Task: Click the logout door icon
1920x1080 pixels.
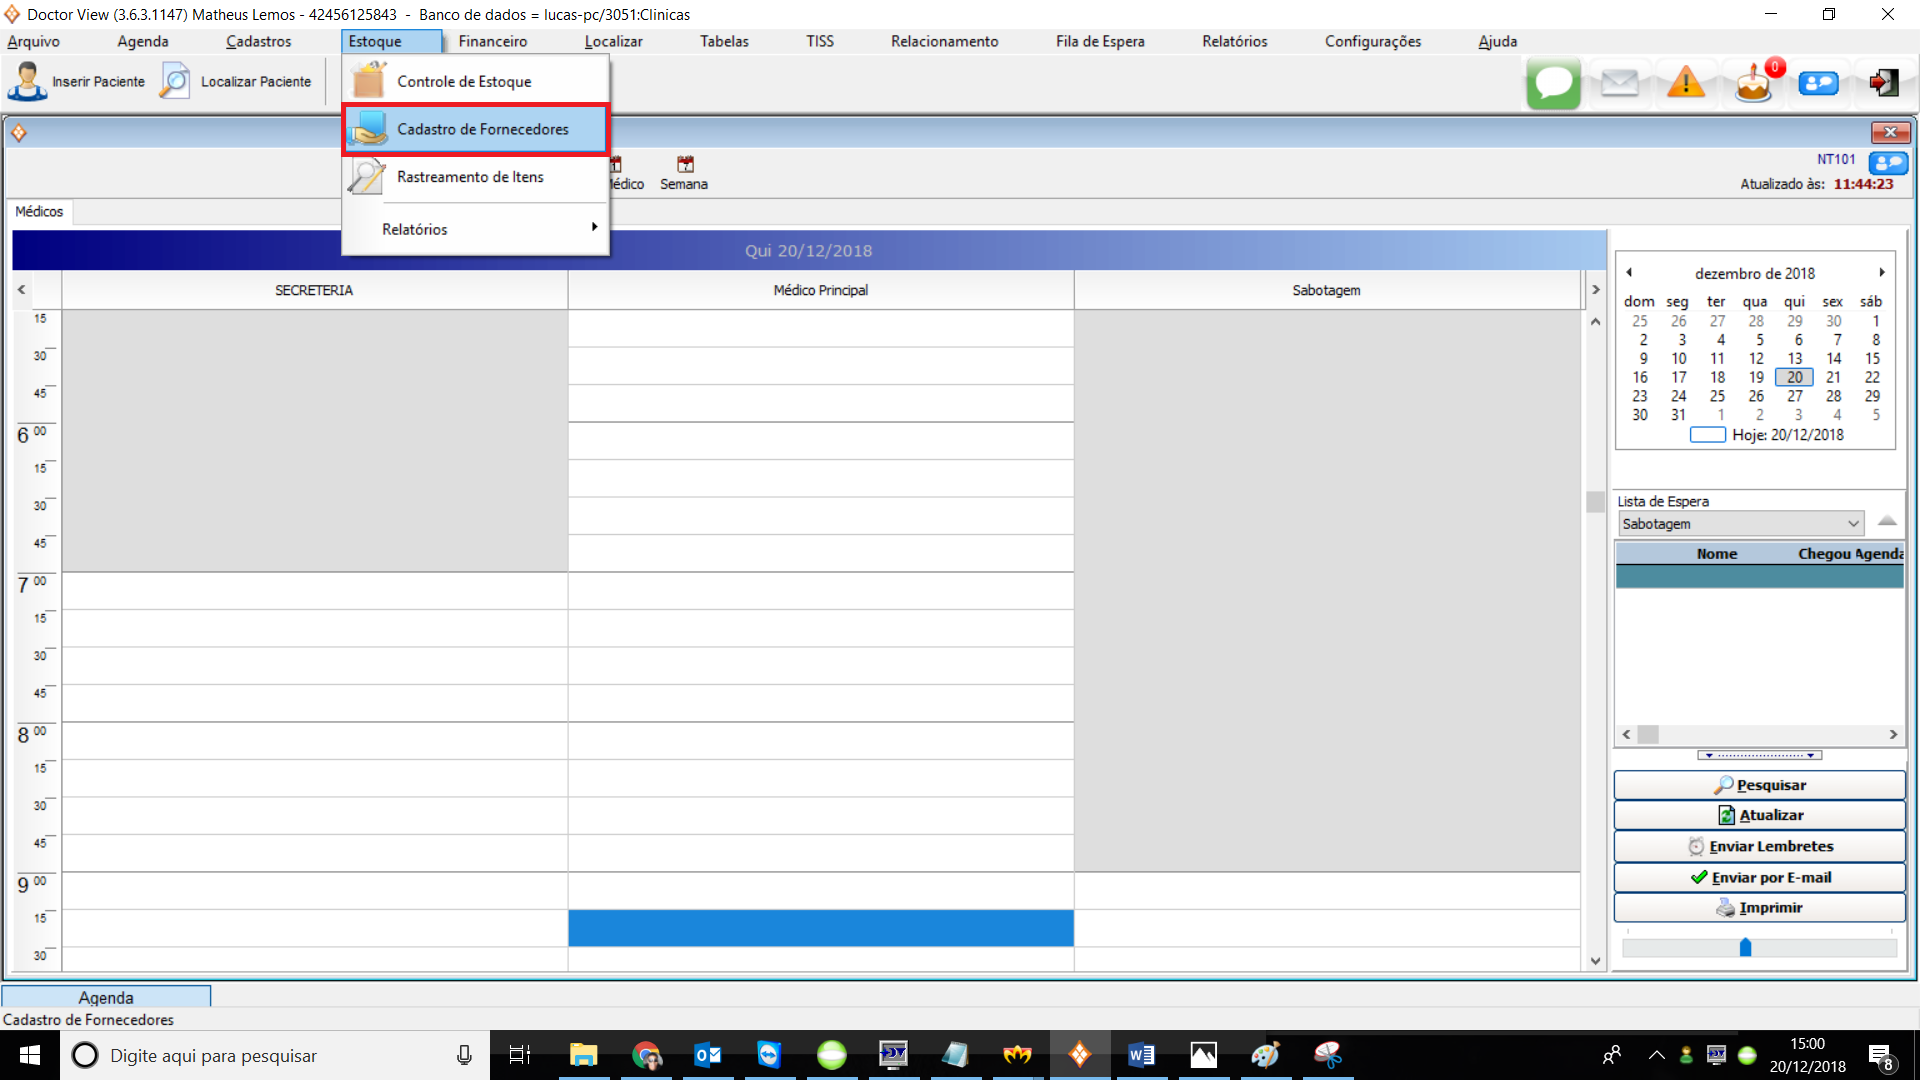Action: (1884, 83)
